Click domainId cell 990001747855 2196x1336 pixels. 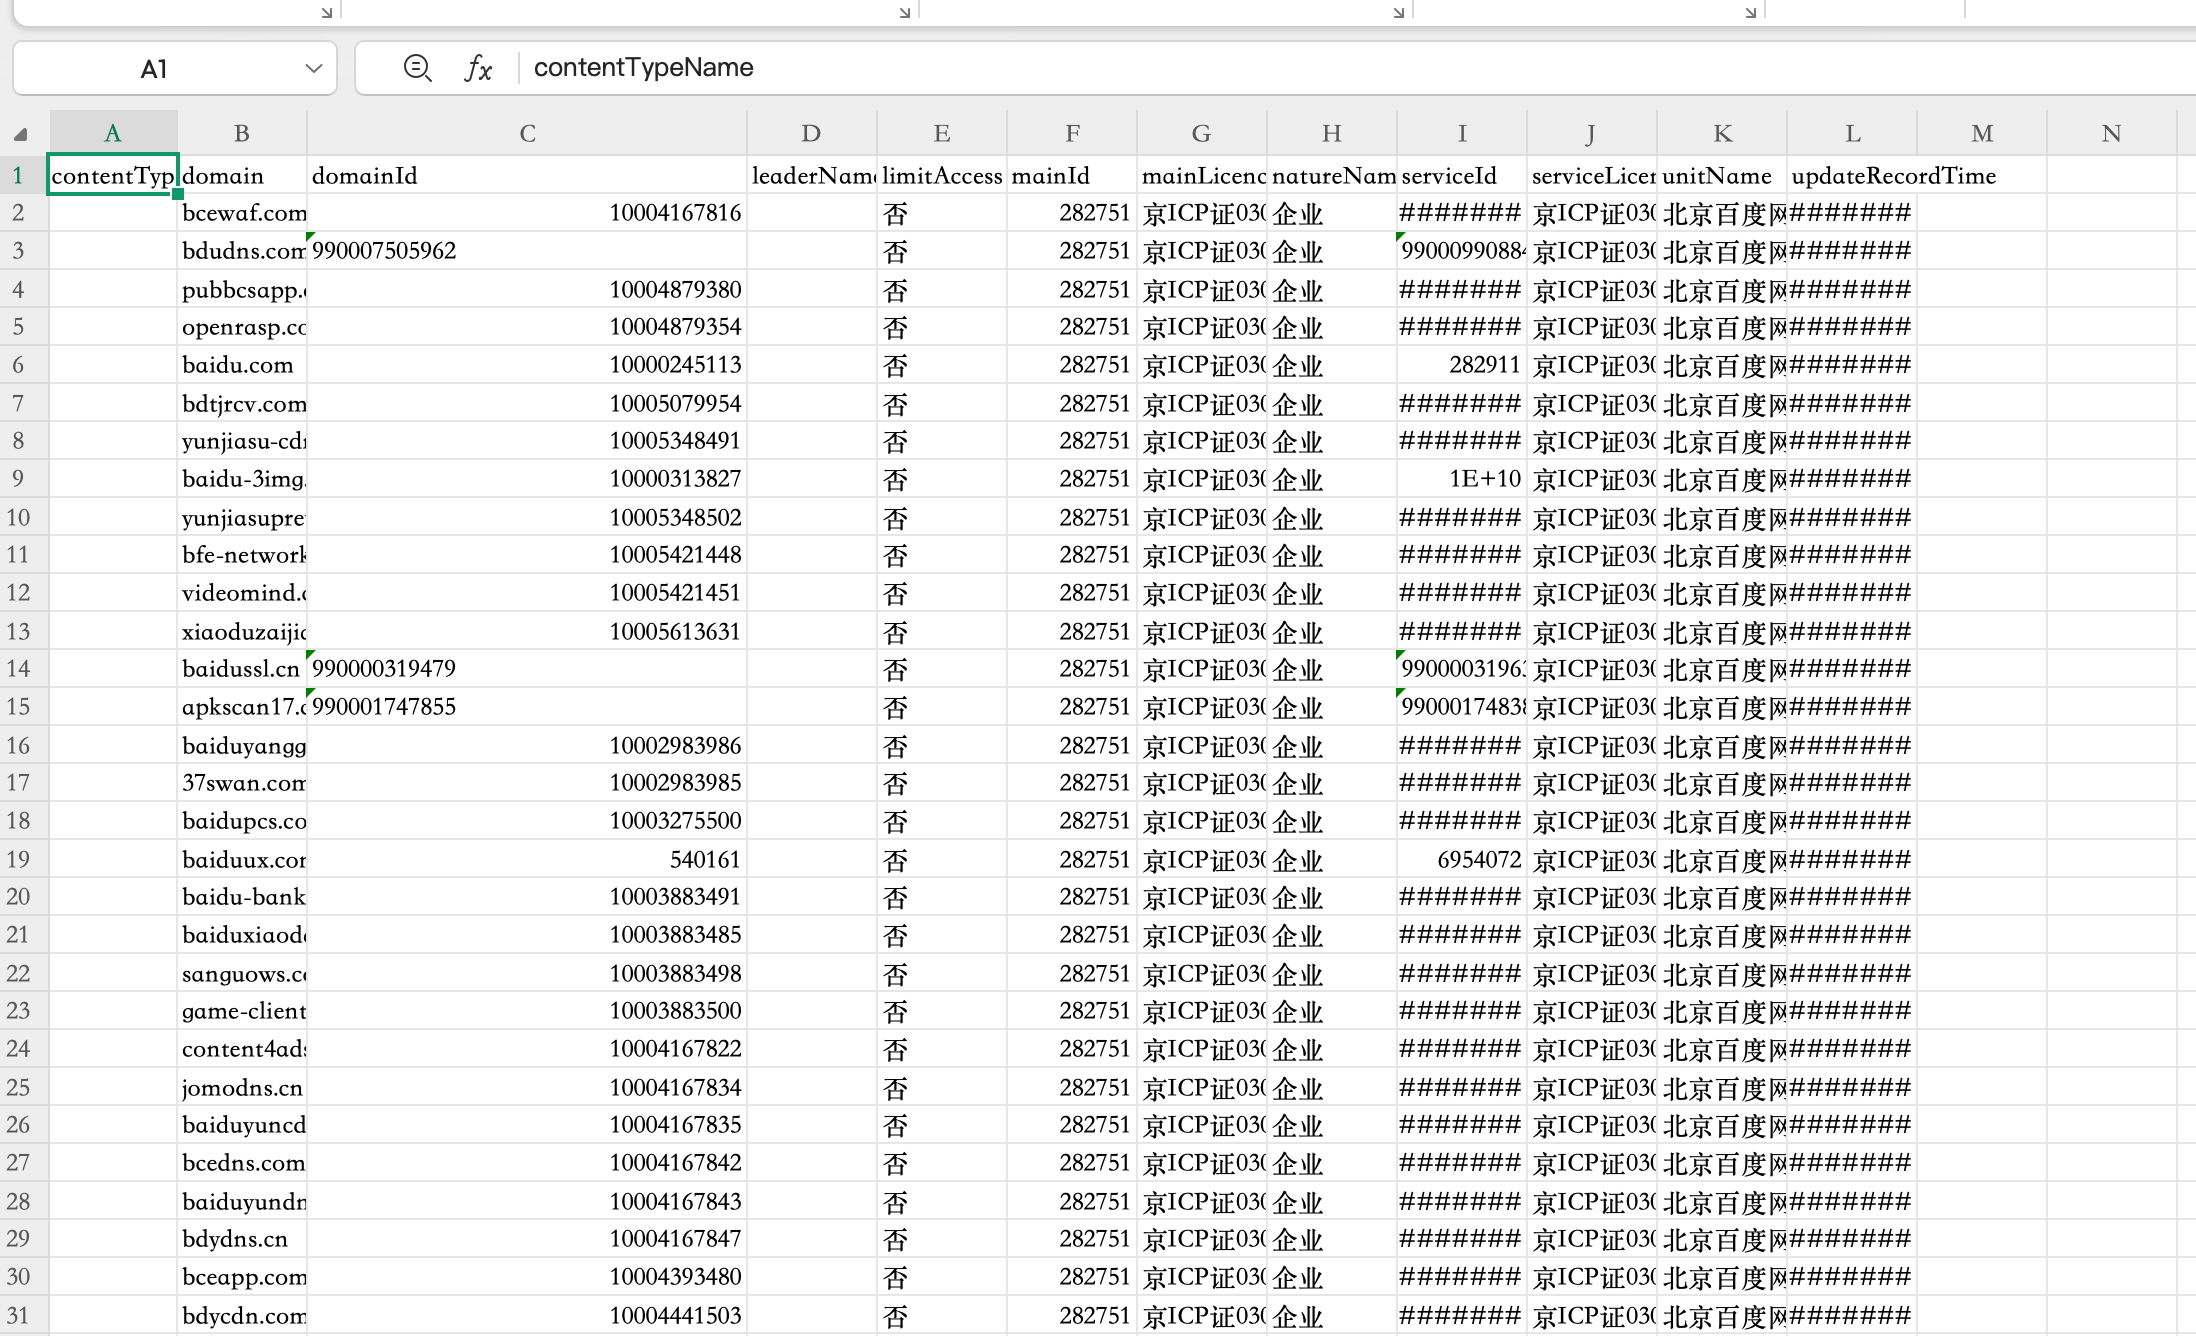(527, 707)
